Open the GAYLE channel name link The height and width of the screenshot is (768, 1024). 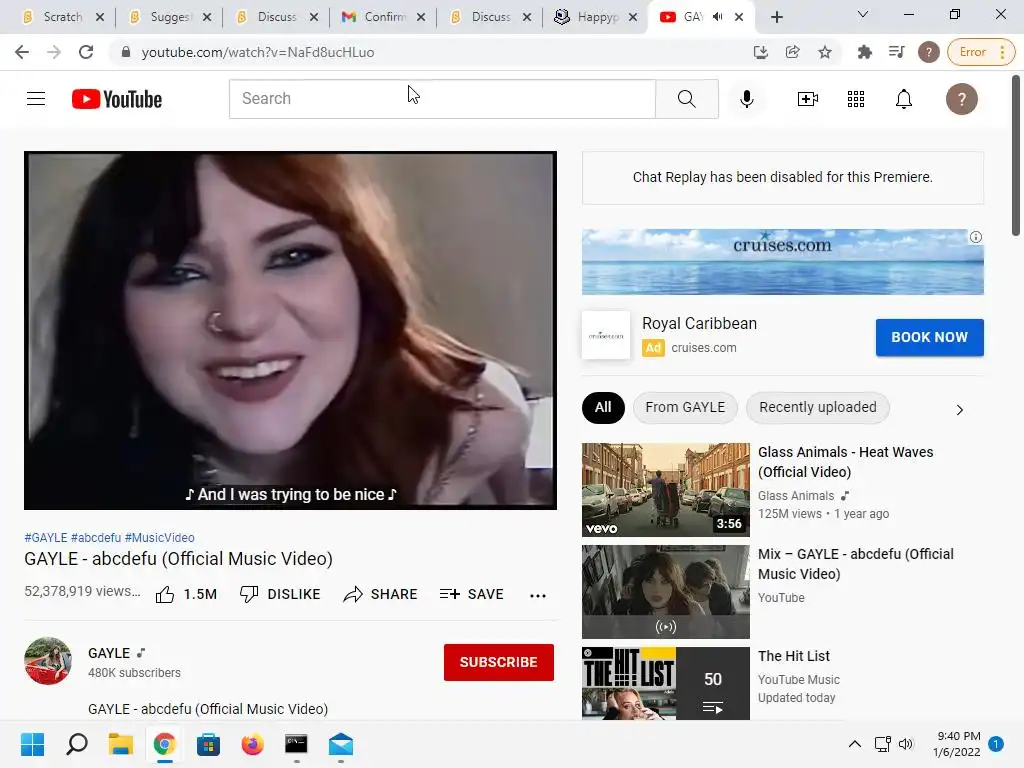tap(109, 653)
